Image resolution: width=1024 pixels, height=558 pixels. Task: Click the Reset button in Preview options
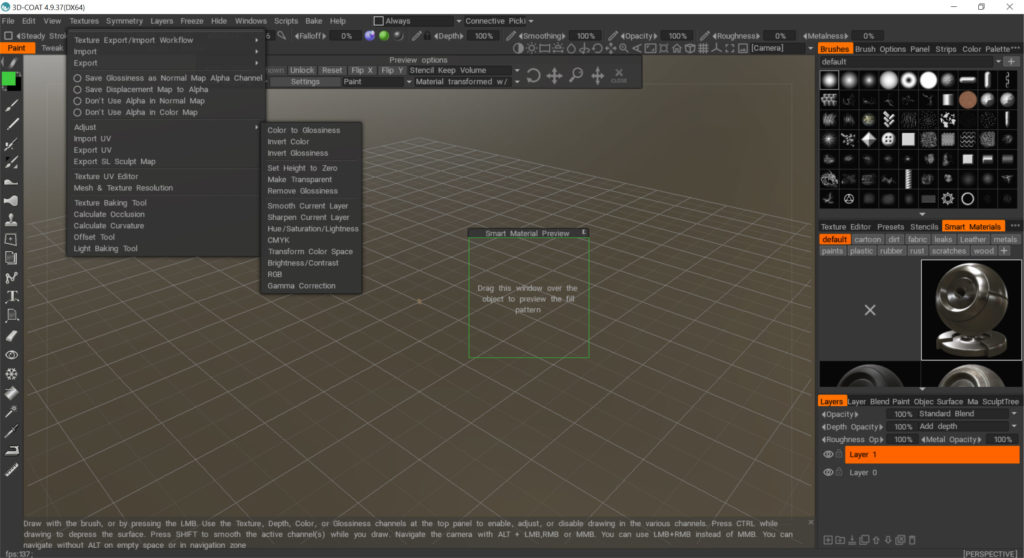coord(332,71)
